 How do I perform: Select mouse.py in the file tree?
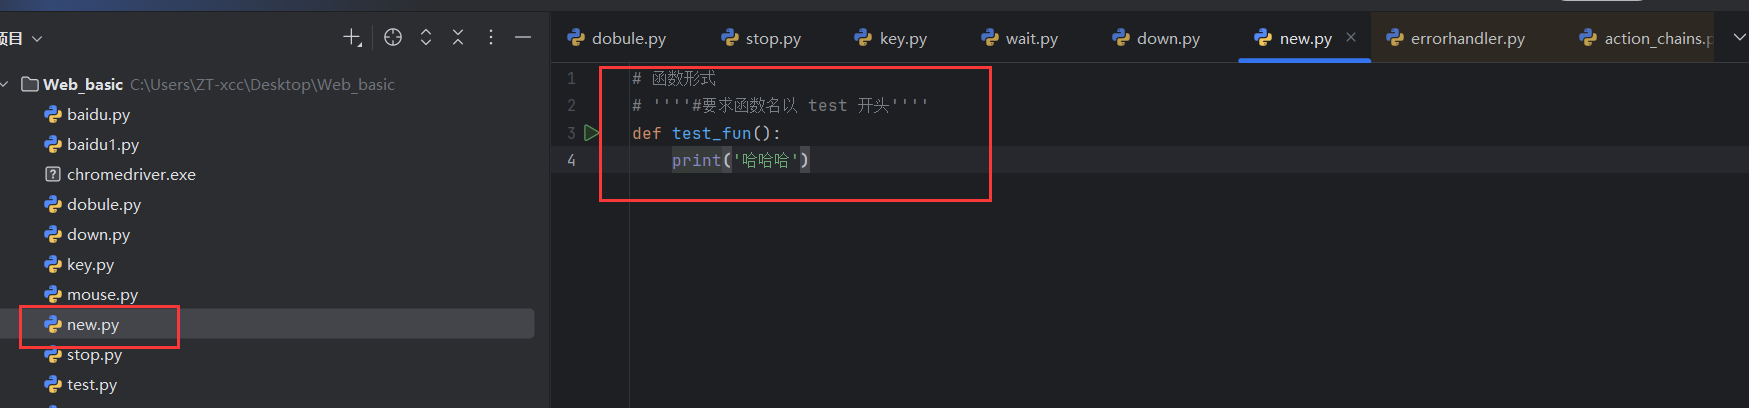point(92,294)
